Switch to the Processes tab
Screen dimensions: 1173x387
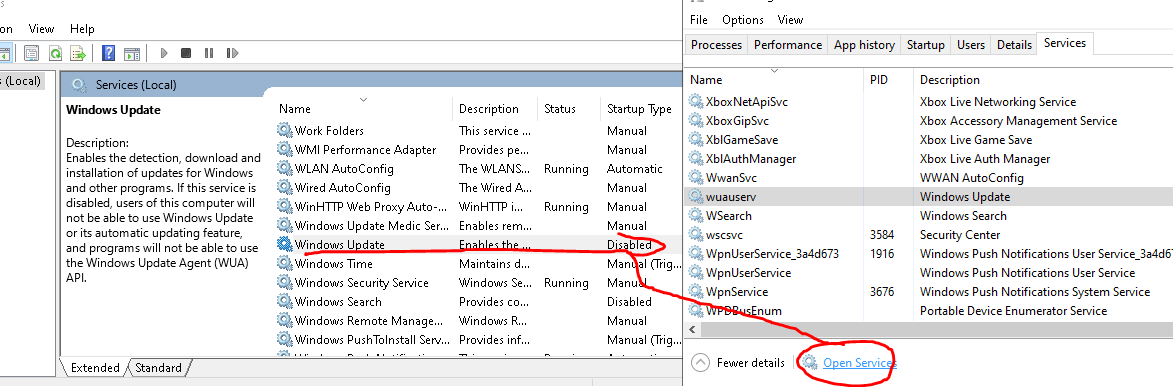[717, 45]
